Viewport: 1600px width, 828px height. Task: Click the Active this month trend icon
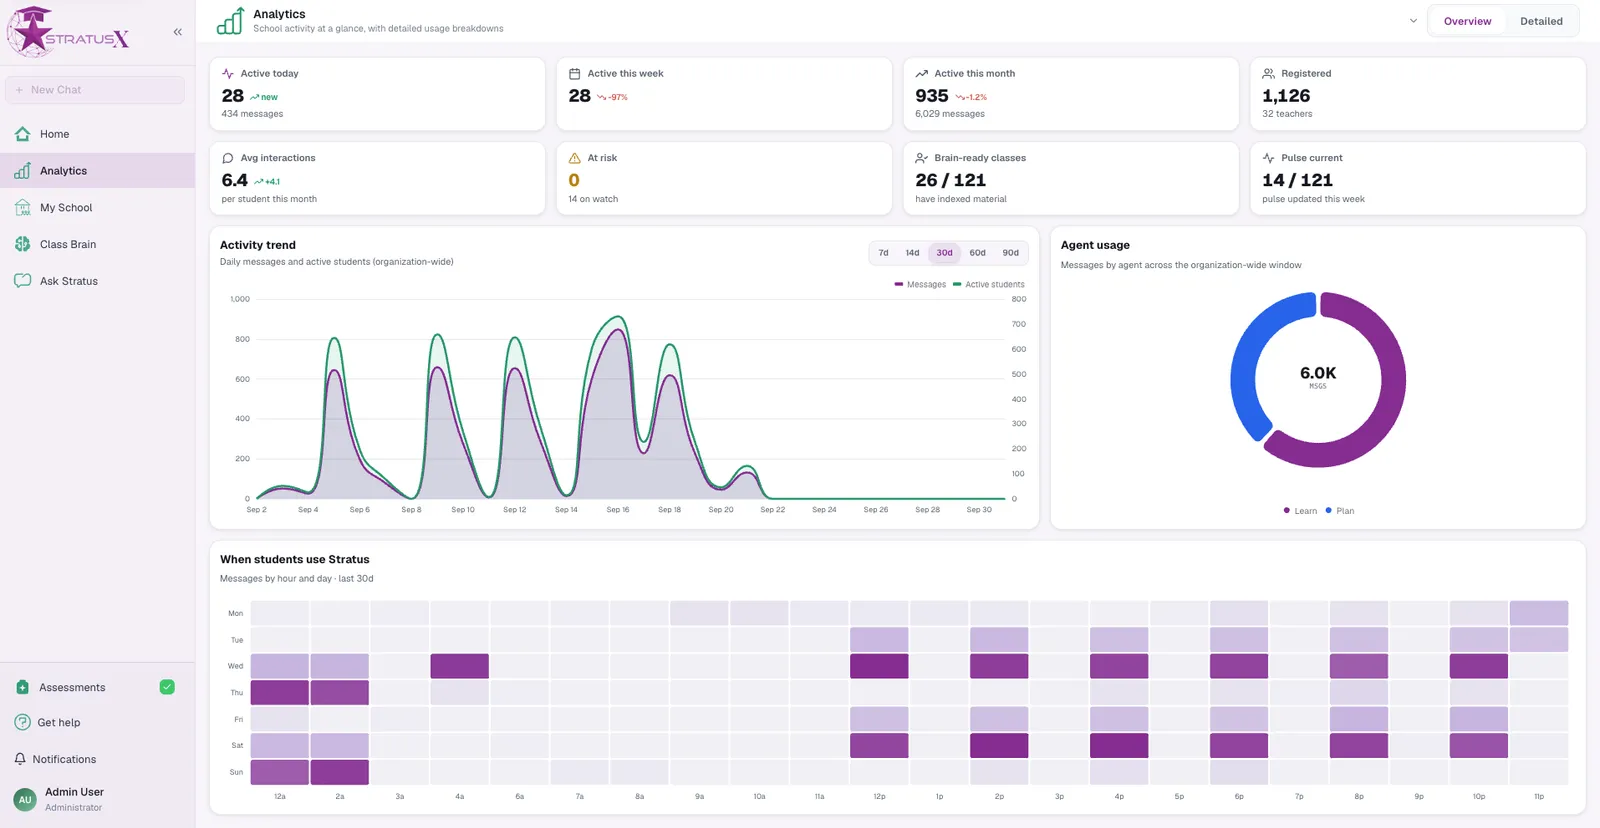tap(922, 74)
